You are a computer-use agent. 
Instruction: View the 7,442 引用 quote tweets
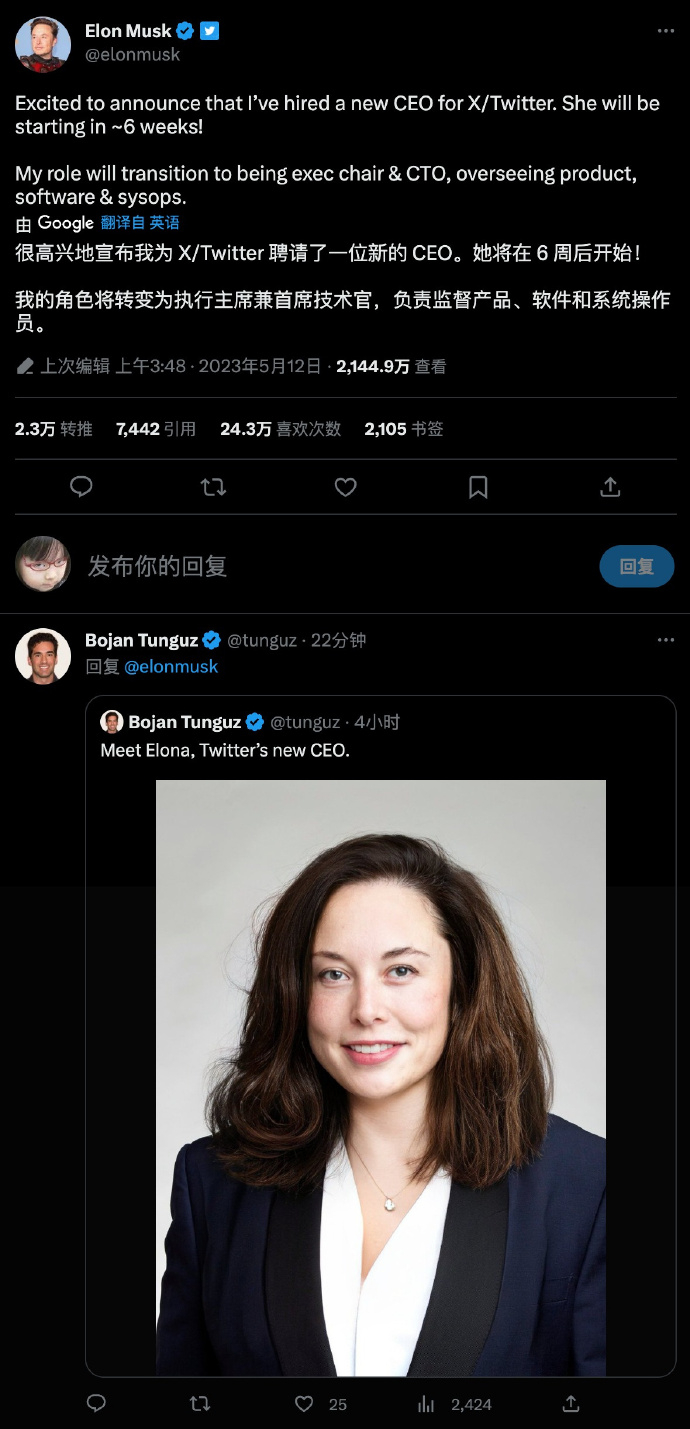(x=156, y=429)
